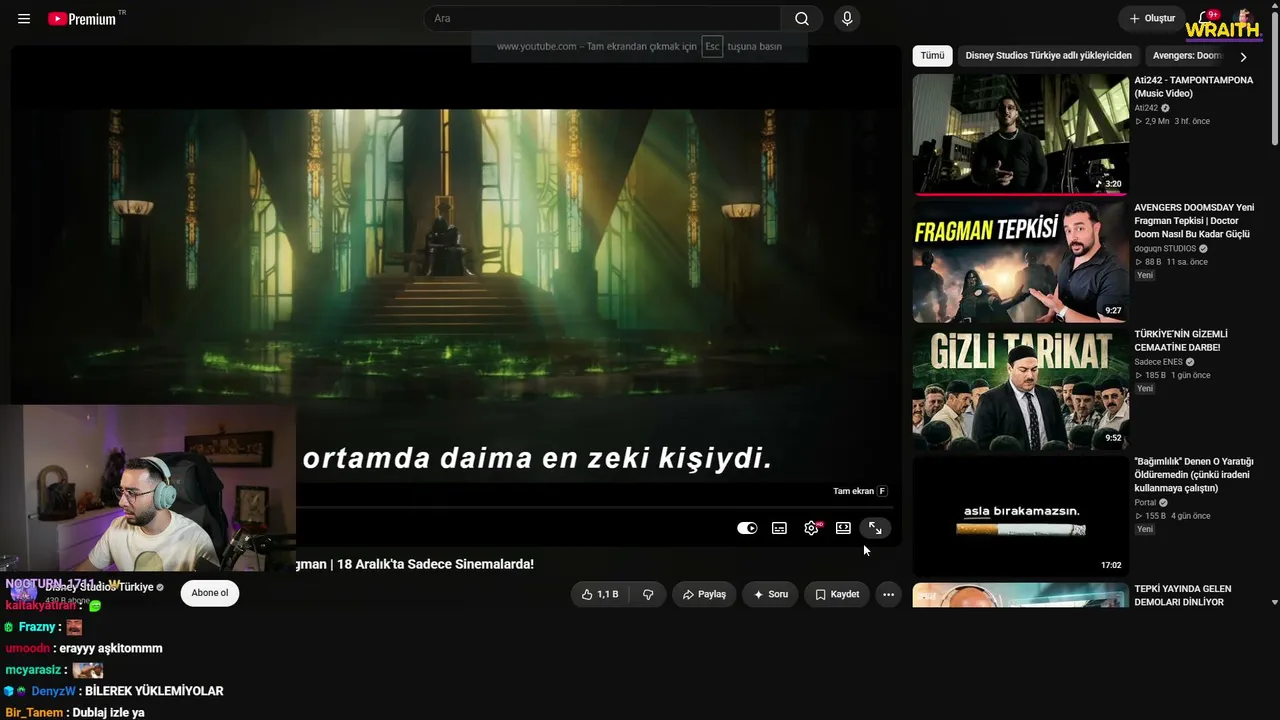Click chat username Bir_Tanem
Image resolution: width=1280 pixels, height=720 pixels.
(34, 713)
